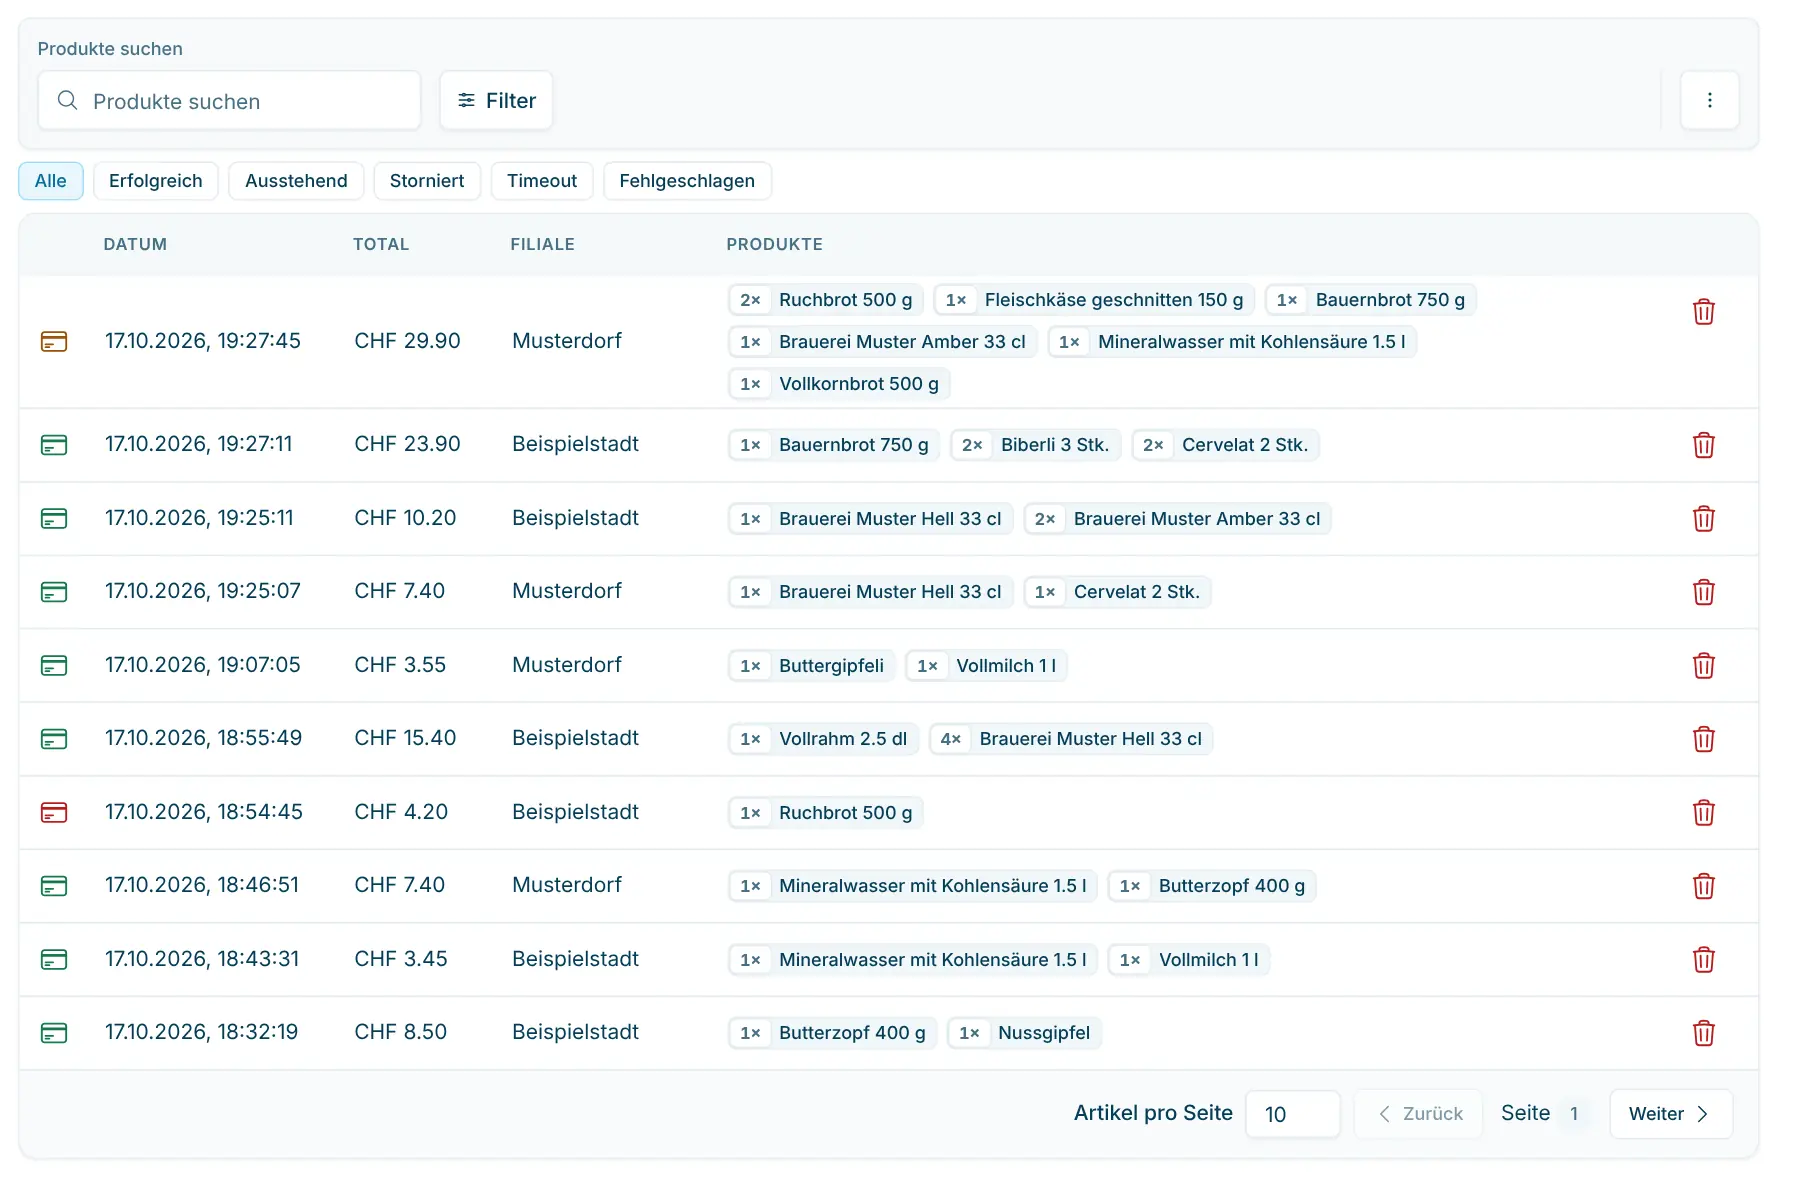Open the Filter options
Screen dimensions: 1796x1194
496,100
